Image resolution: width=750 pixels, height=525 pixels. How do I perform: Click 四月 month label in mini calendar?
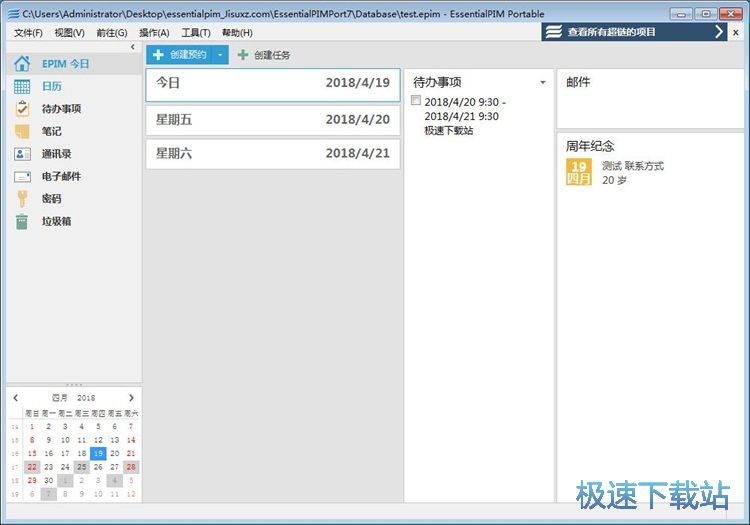(x=60, y=398)
